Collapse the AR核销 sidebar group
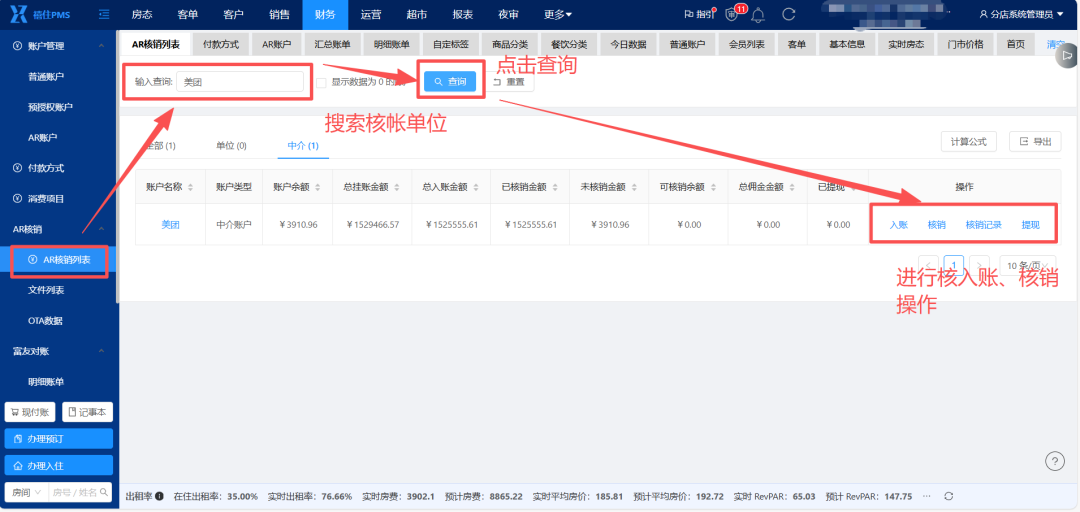 [x=101, y=229]
